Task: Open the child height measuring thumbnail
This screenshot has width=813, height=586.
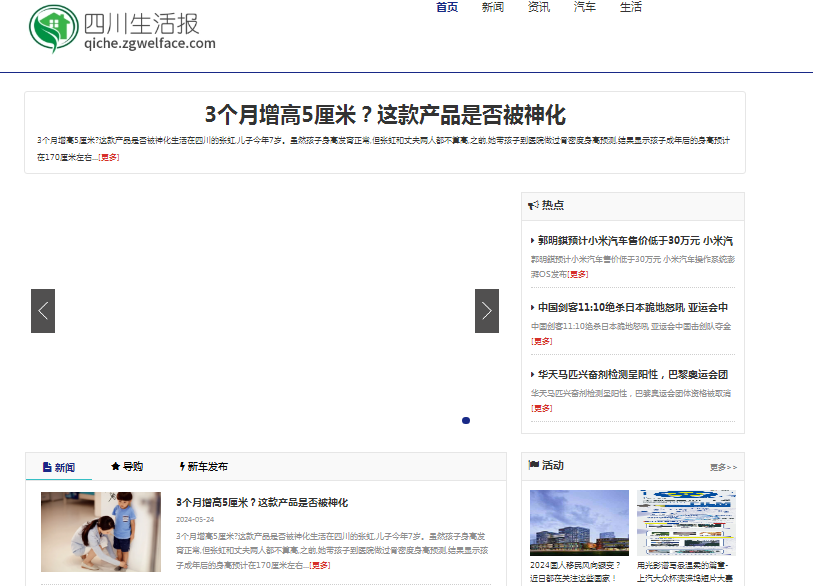Action: [101, 532]
